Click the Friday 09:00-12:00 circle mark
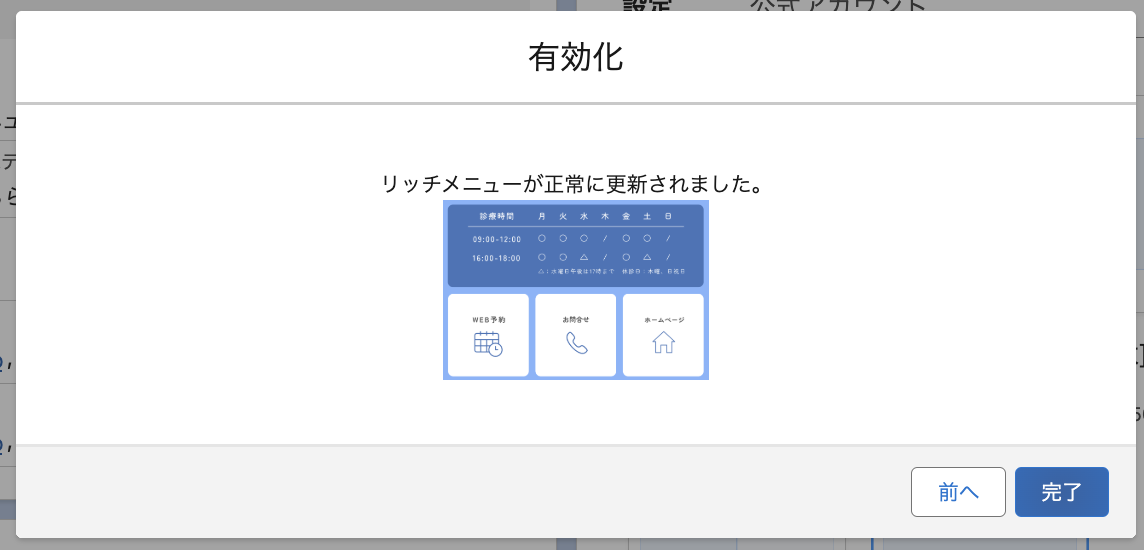 pyautogui.click(x=626, y=239)
